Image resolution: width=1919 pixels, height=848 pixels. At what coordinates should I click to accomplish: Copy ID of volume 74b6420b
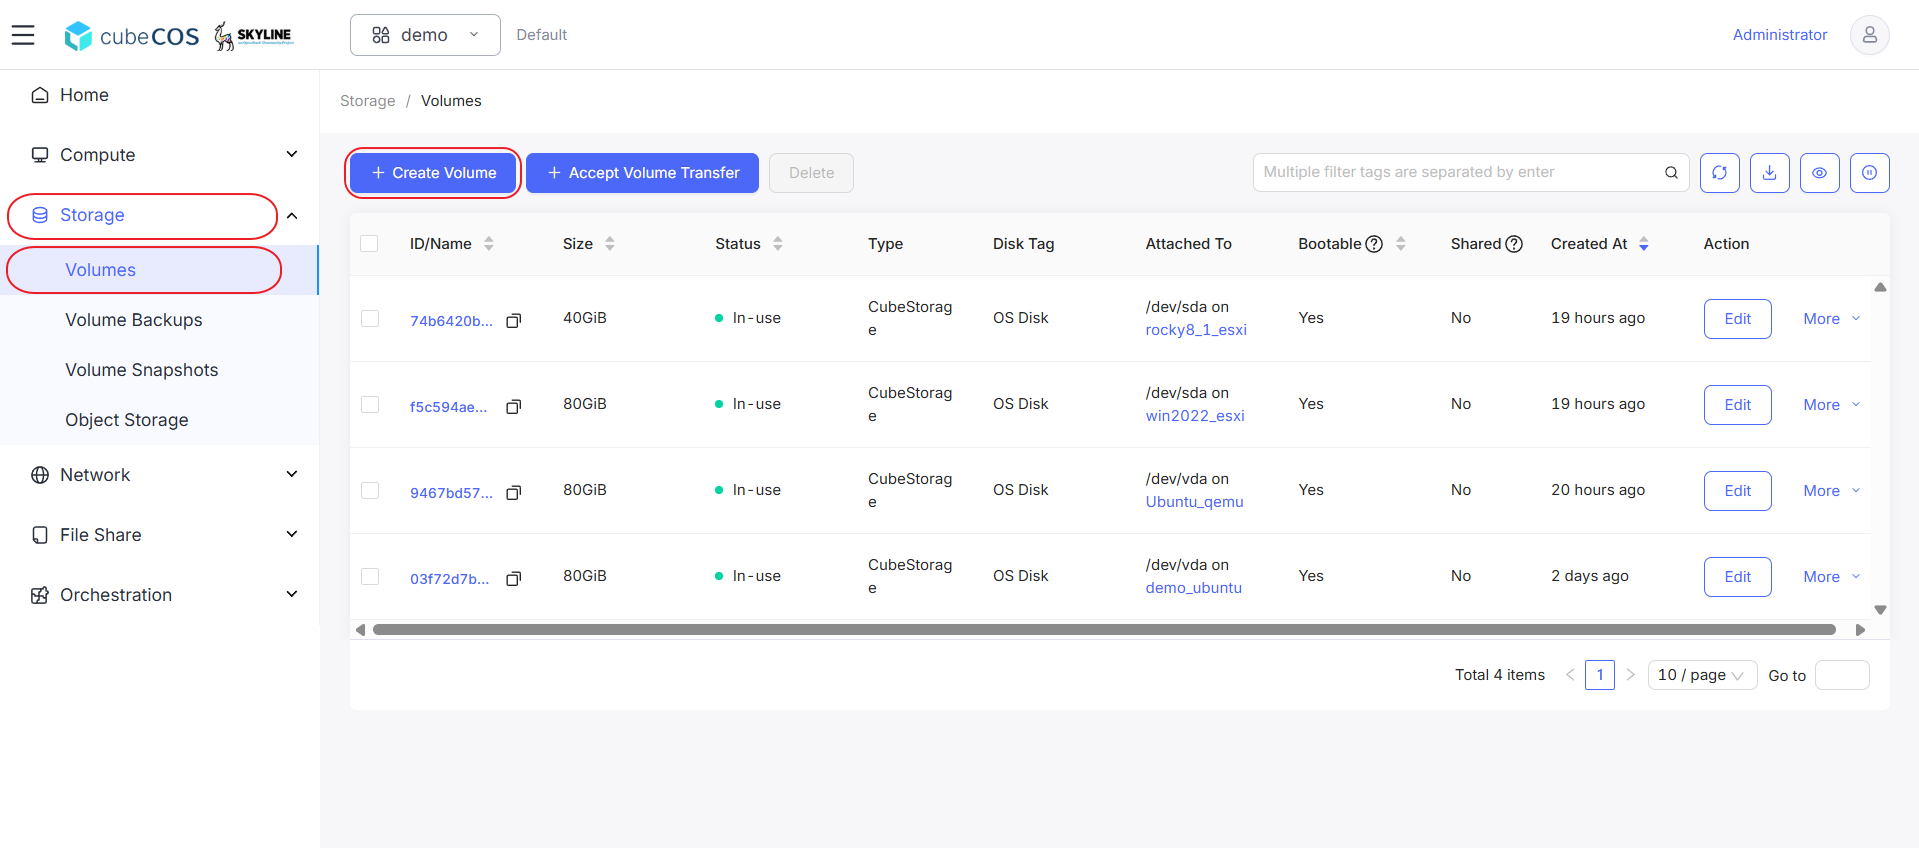pos(514,321)
